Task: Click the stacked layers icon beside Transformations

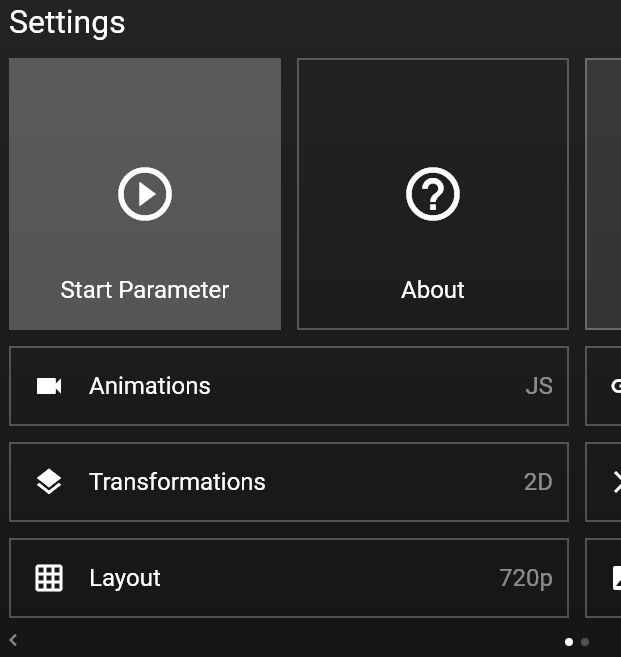Action: coord(49,481)
